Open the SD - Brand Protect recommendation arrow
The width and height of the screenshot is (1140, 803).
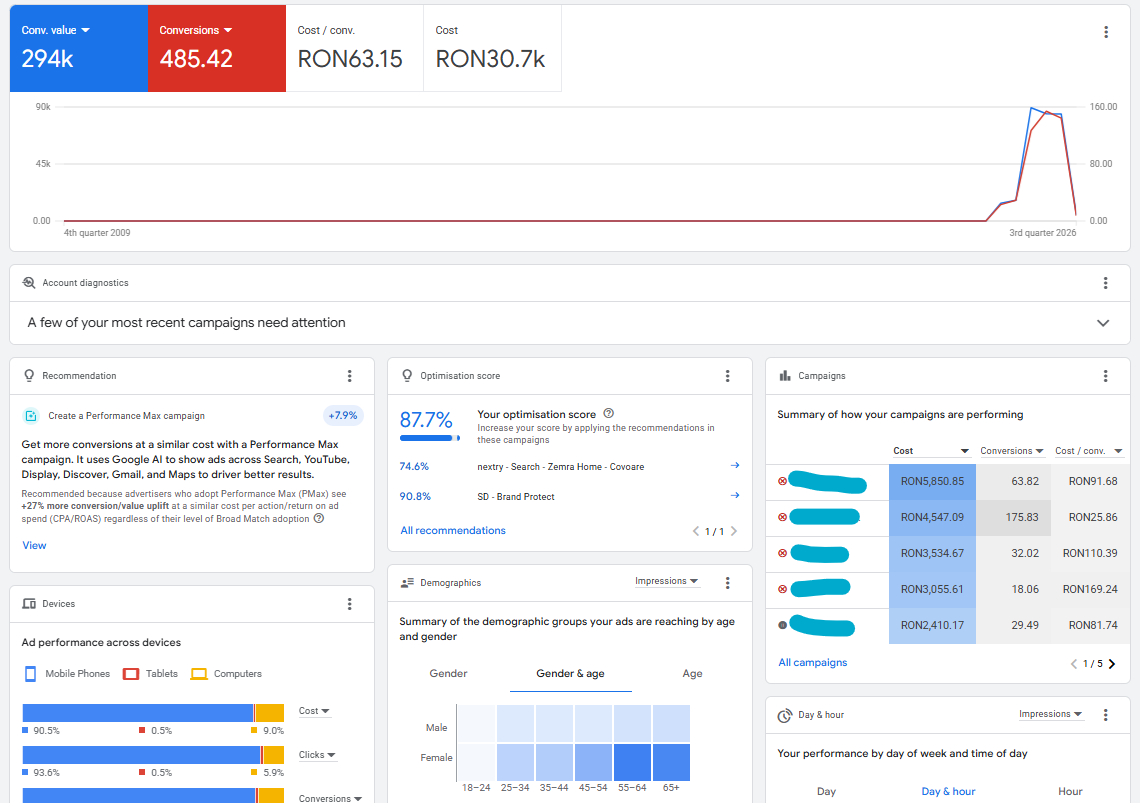[x=734, y=495]
